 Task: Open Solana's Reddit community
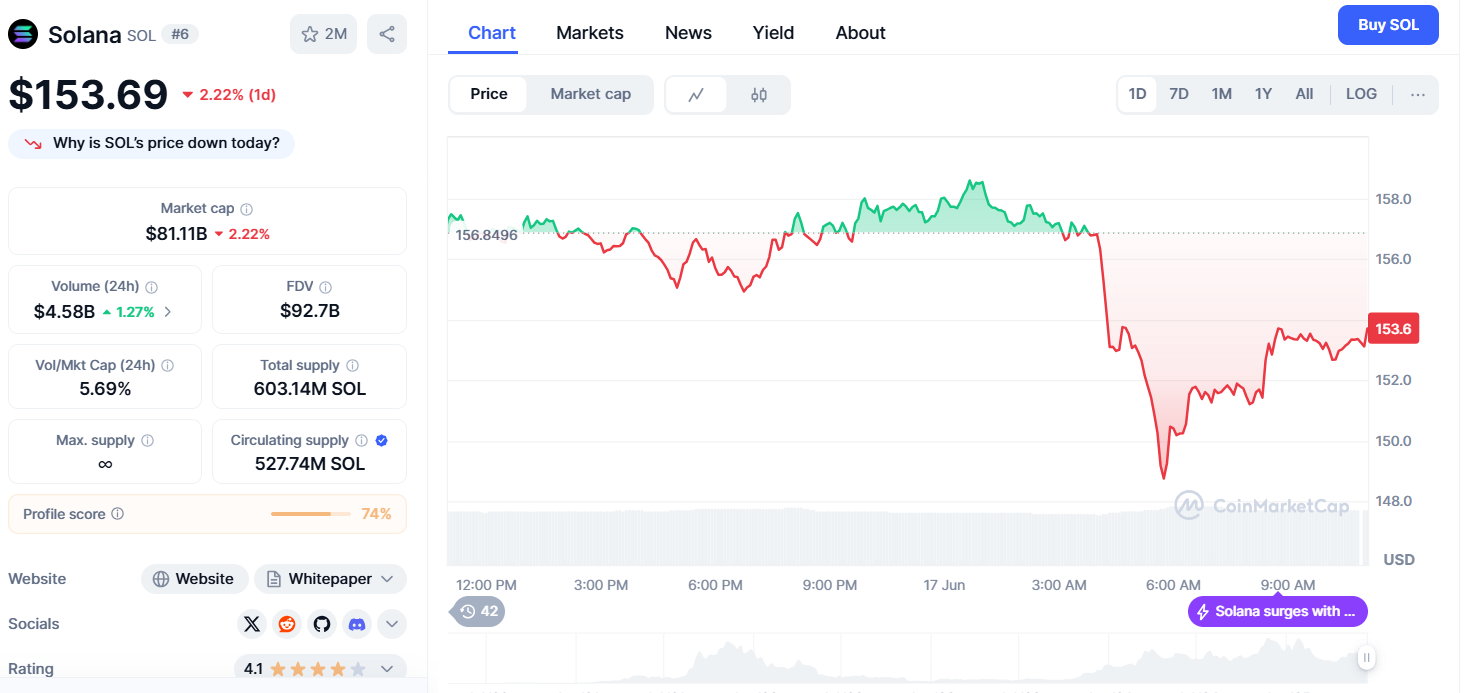[287, 624]
